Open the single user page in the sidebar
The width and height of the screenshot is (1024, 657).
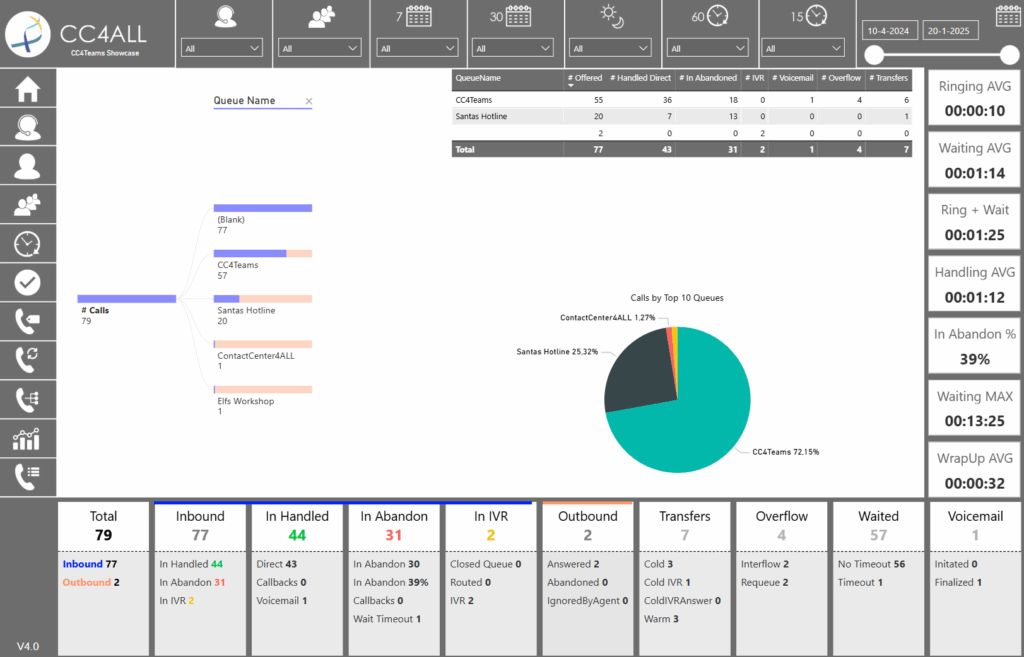(x=28, y=166)
